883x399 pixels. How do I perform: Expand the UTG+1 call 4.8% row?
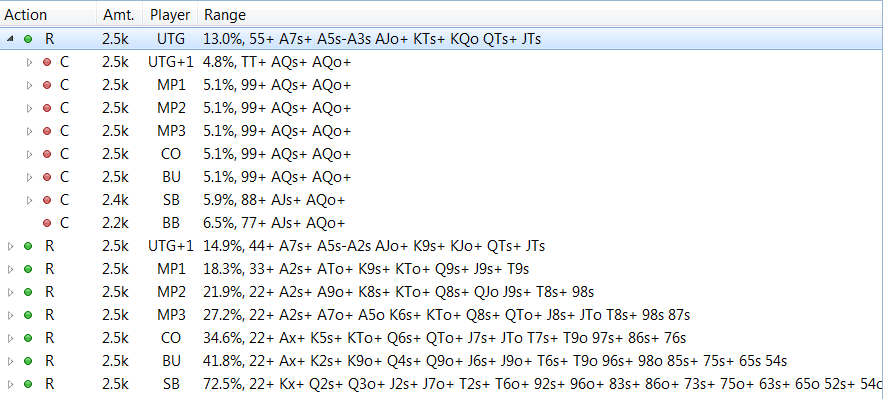[x=29, y=62]
